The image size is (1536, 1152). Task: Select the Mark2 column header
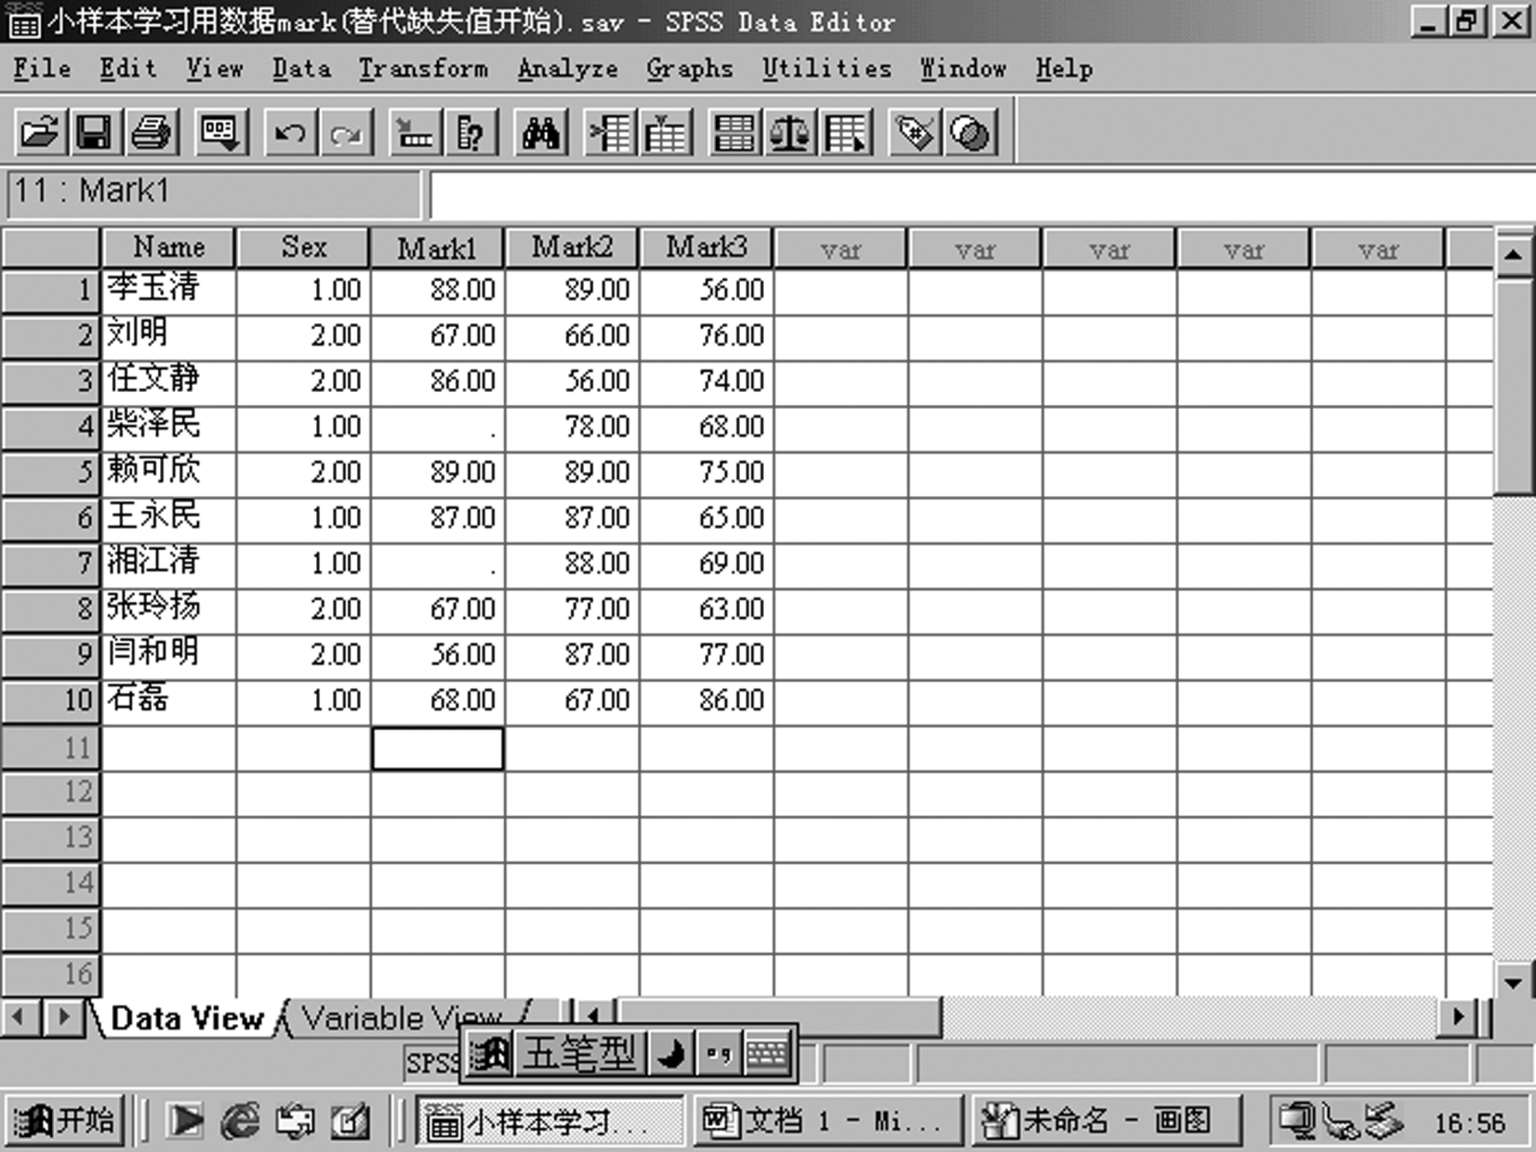pyautogui.click(x=572, y=247)
